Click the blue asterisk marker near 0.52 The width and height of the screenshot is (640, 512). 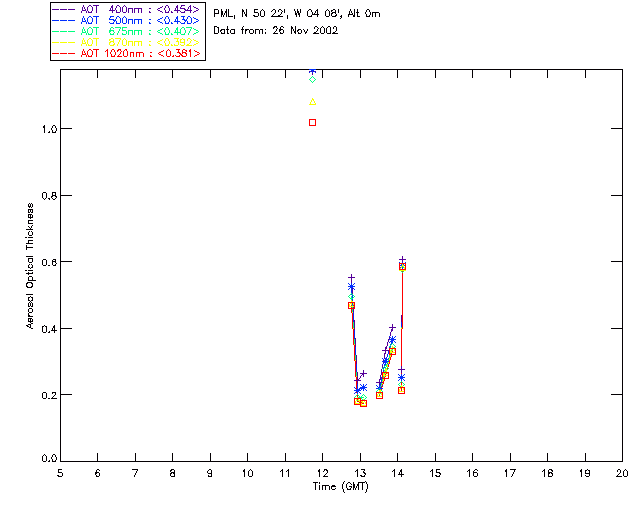point(351,287)
